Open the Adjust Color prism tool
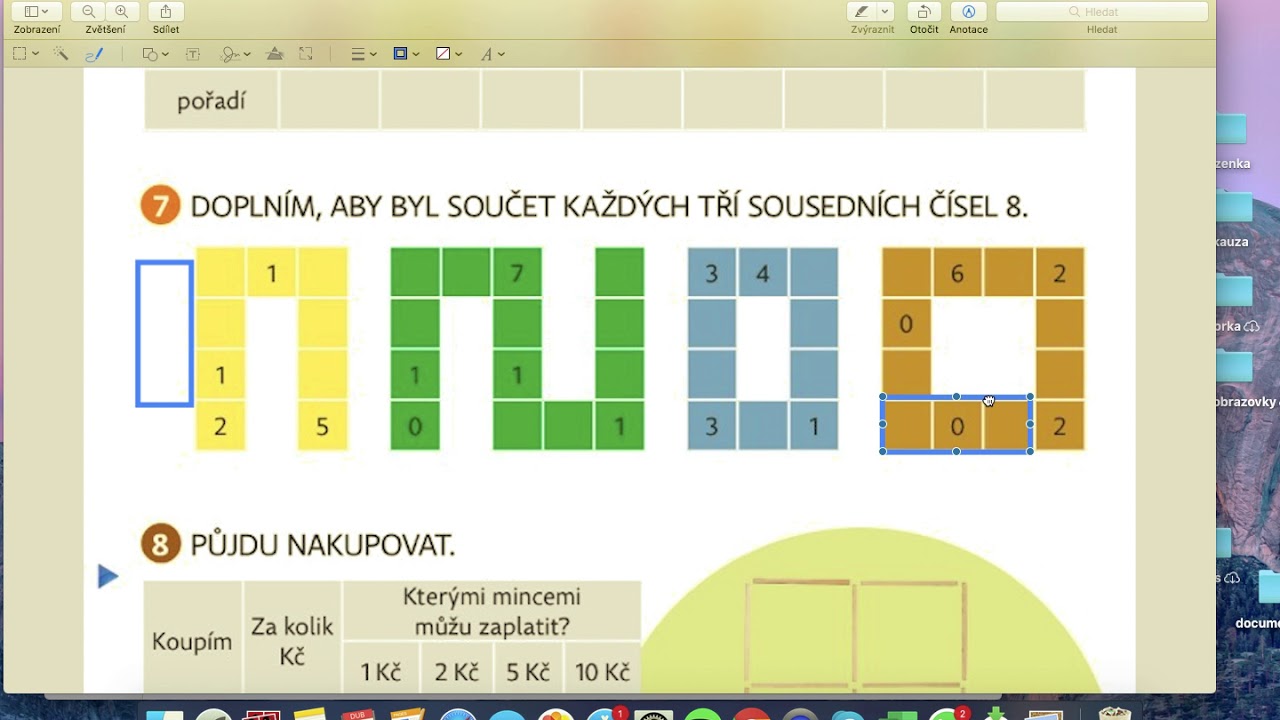The height and width of the screenshot is (720, 1280). 275,54
